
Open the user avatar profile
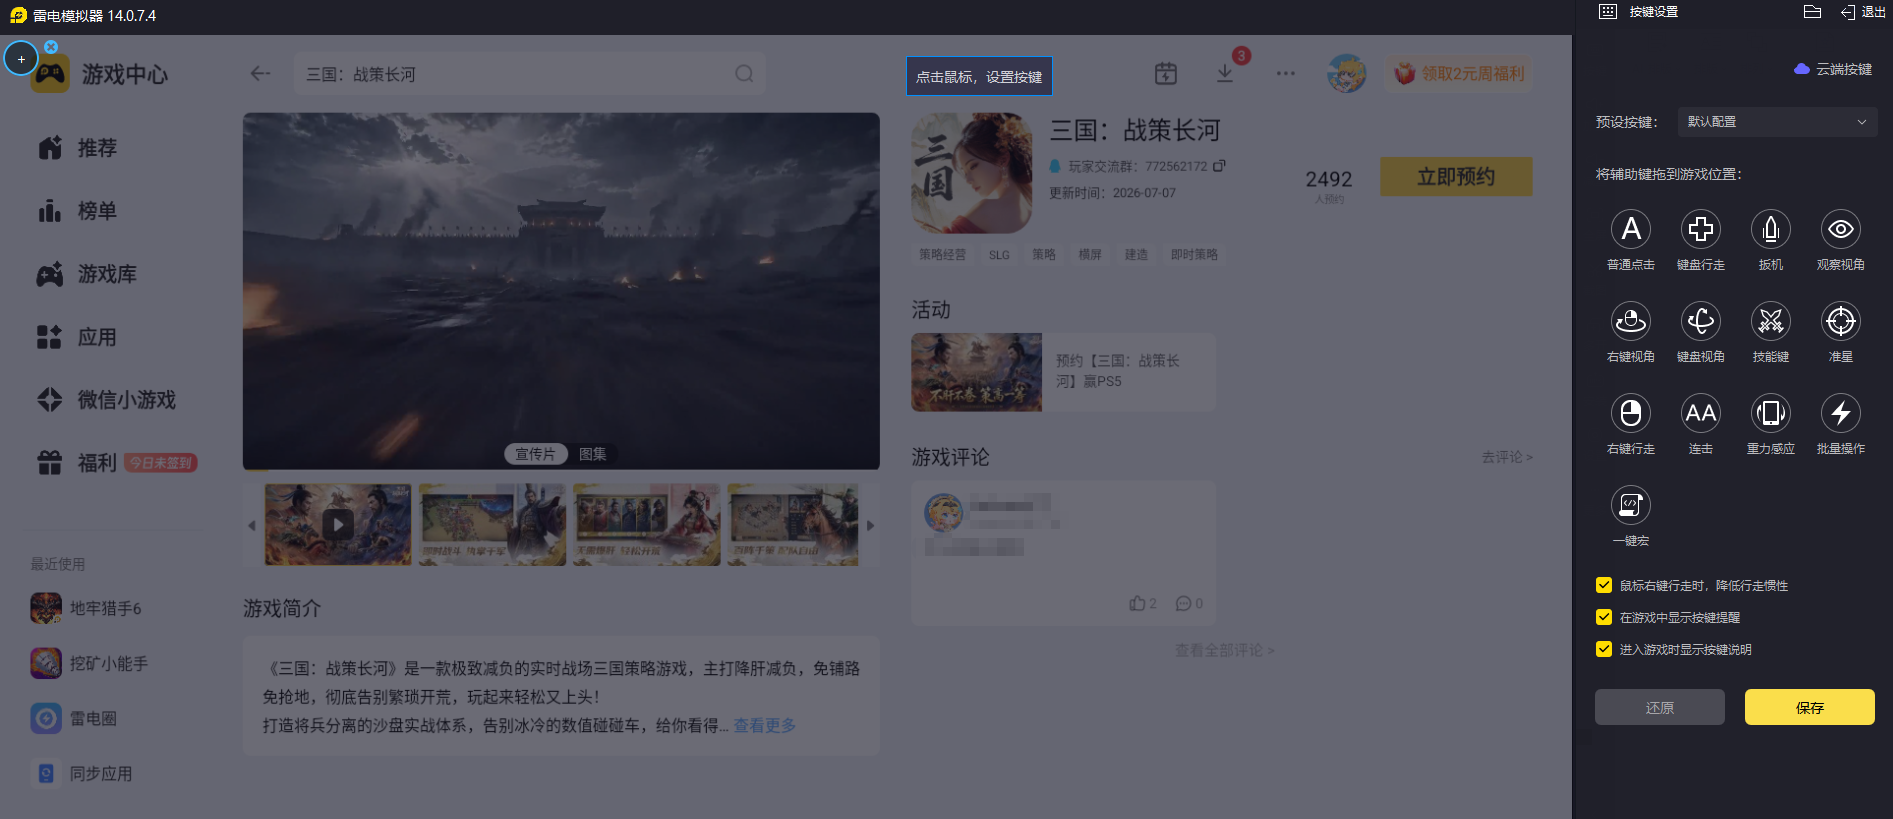tap(1346, 73)
